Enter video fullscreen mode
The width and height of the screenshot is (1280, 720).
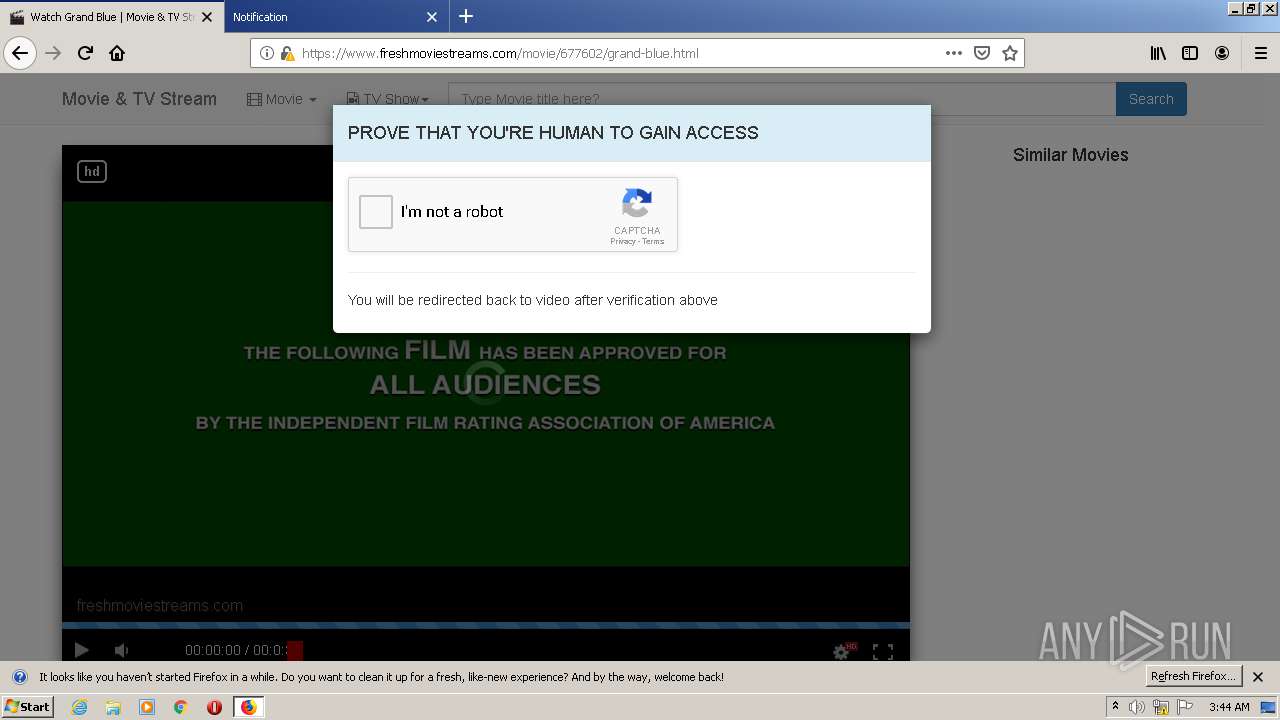click(883, 651)
